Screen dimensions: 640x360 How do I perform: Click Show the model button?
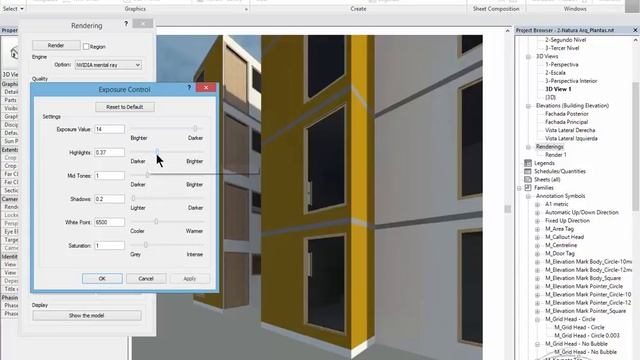87,316
